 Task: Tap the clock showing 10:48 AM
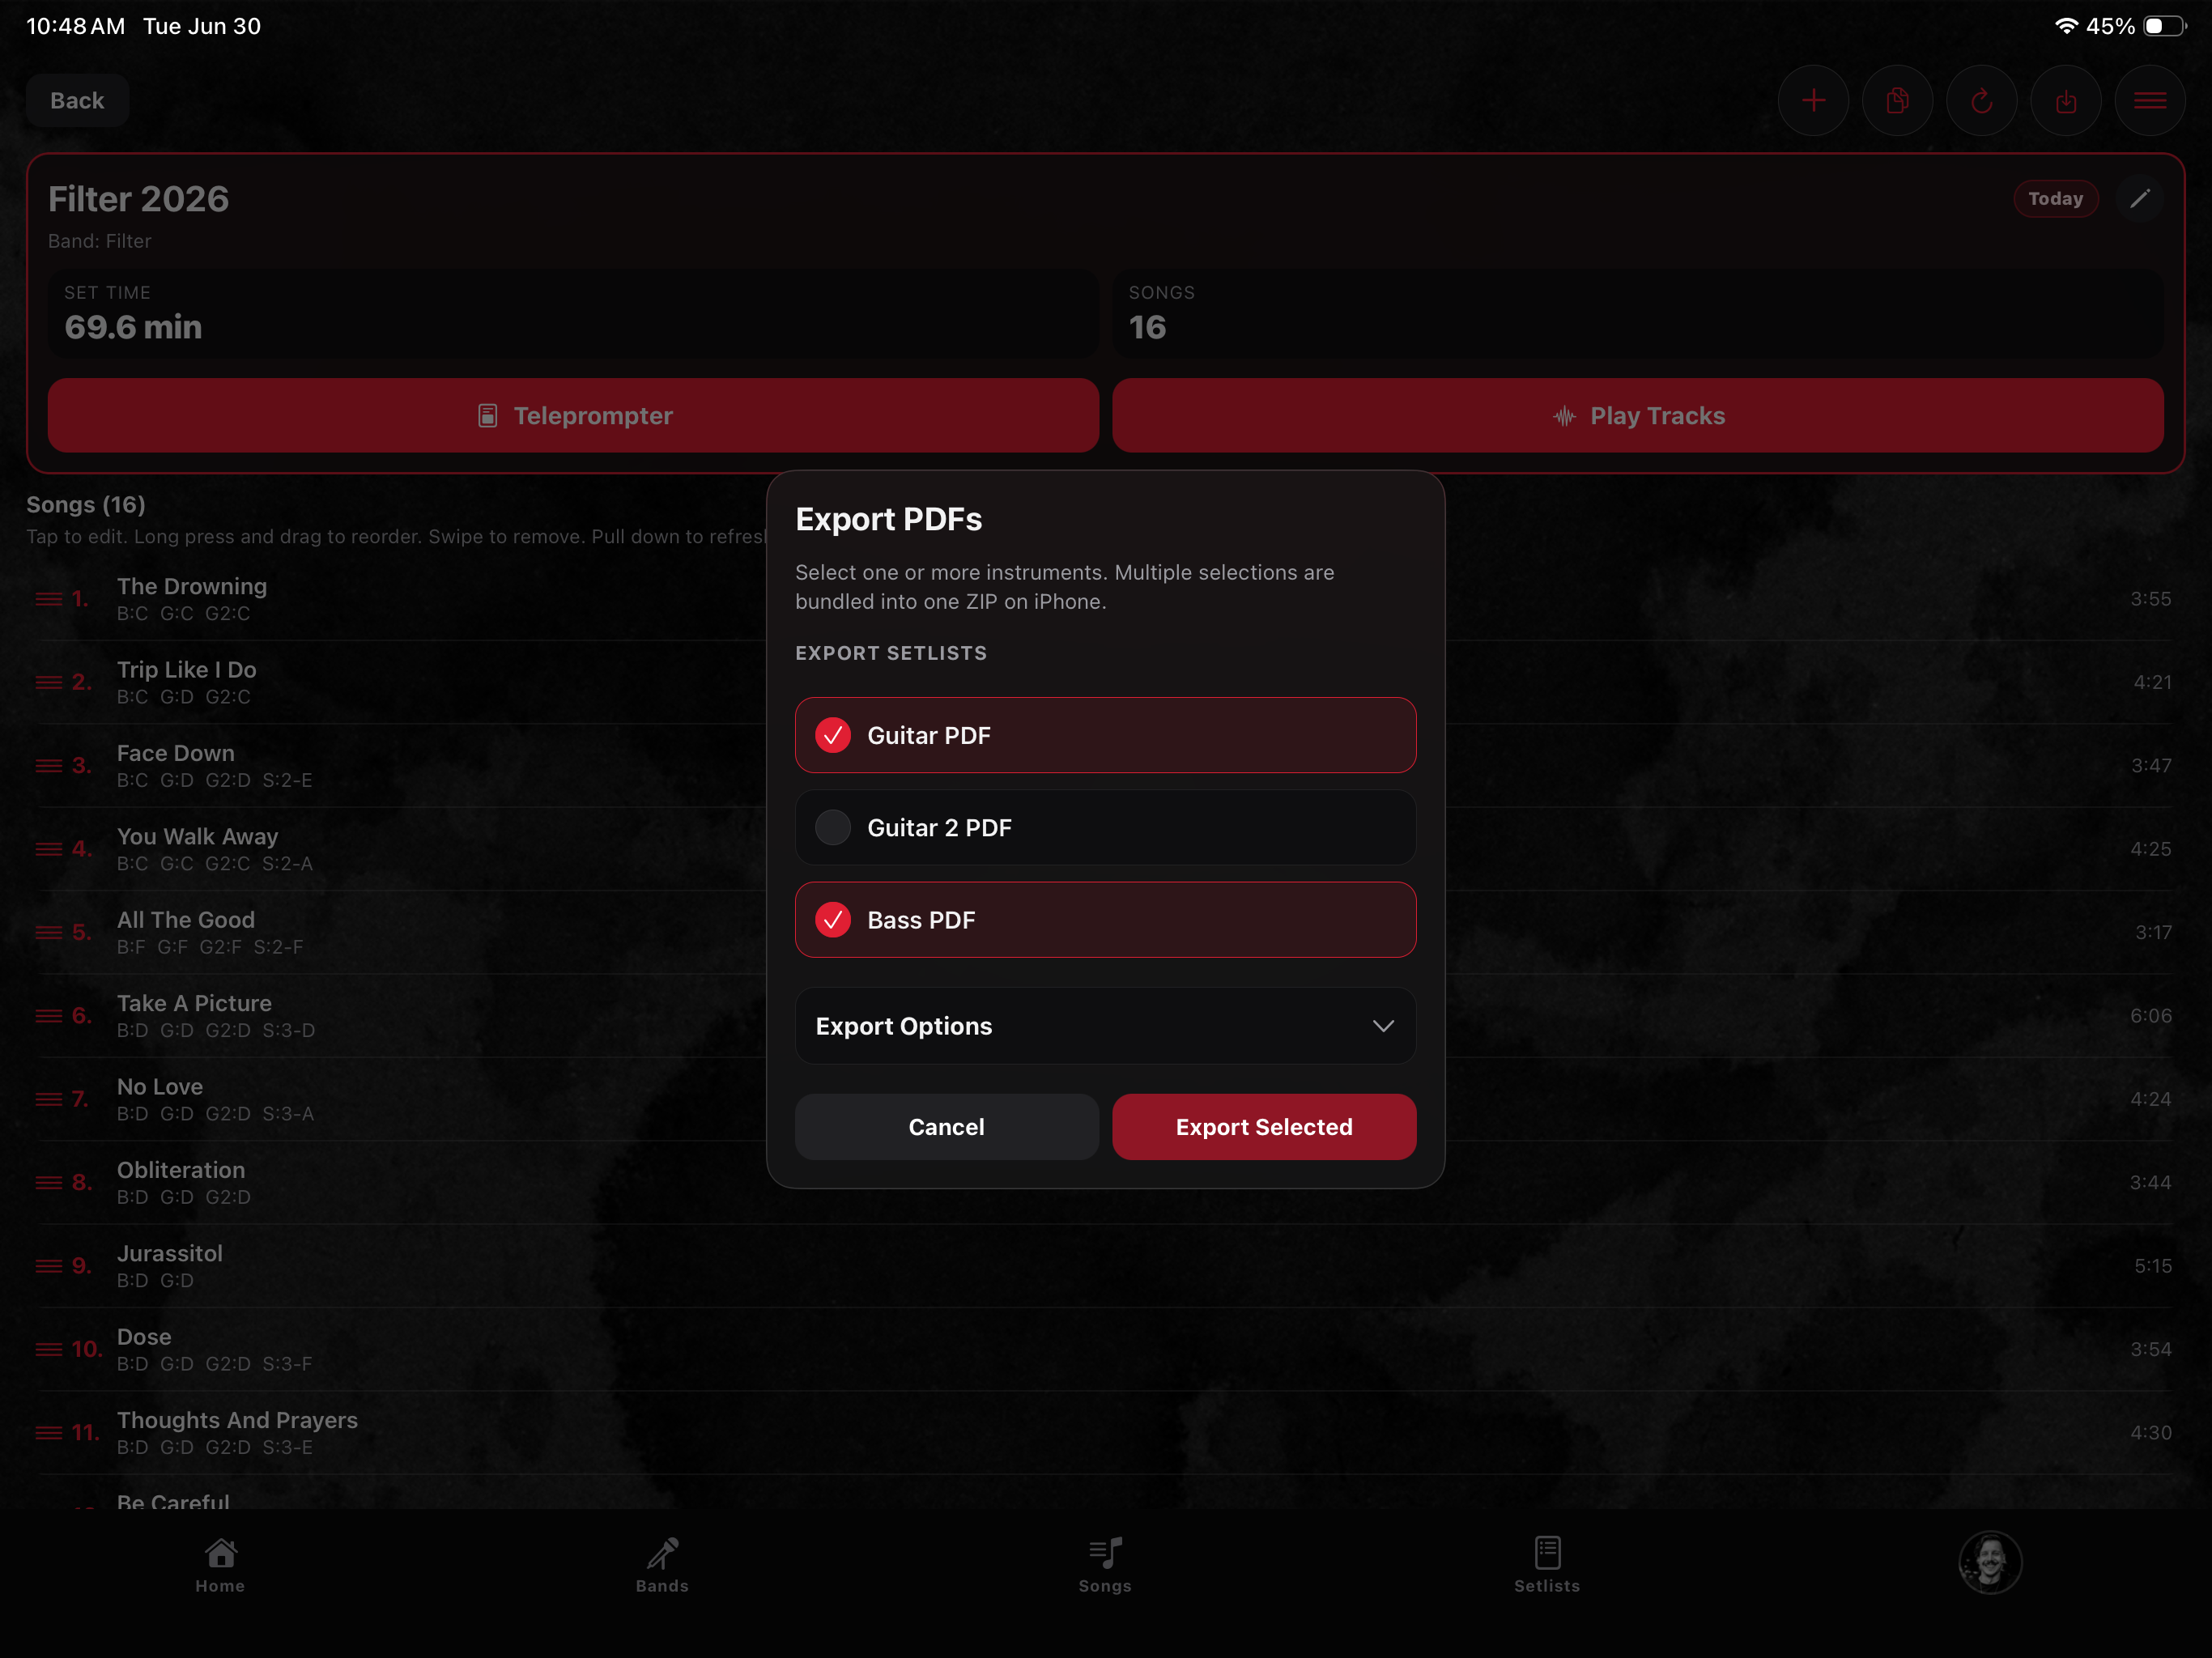click(x=76, y=26)
